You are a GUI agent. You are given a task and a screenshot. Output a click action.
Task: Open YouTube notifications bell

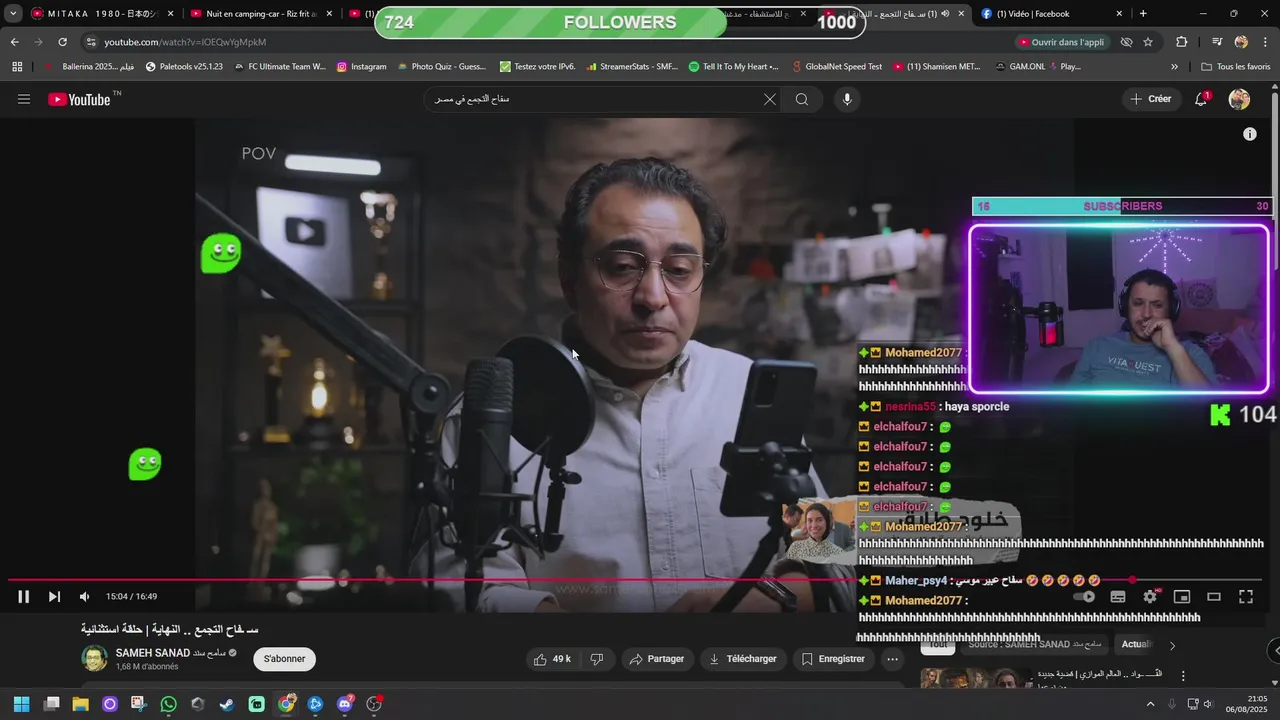point(1202,99)
